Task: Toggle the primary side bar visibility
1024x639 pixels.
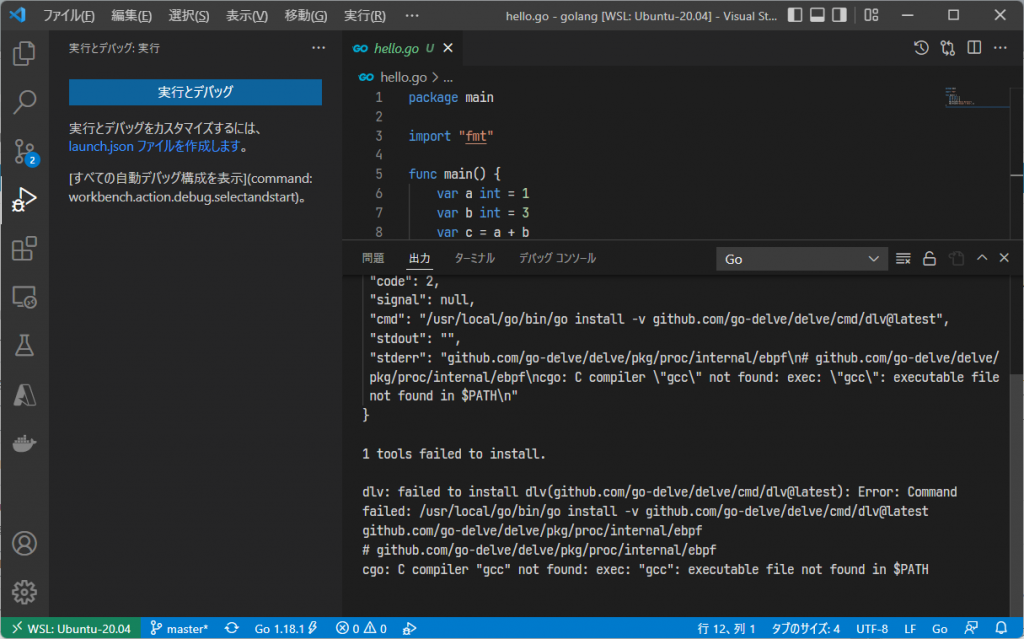Action: (x=795, y=15)
